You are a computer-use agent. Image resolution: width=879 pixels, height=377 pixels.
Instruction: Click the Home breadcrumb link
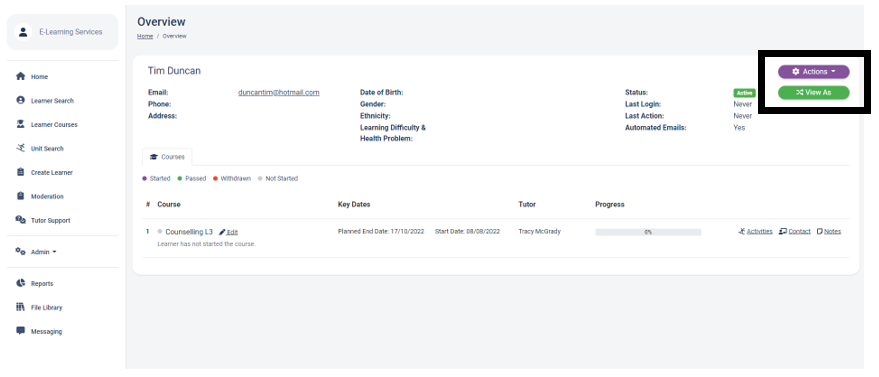tap(145, 36)
